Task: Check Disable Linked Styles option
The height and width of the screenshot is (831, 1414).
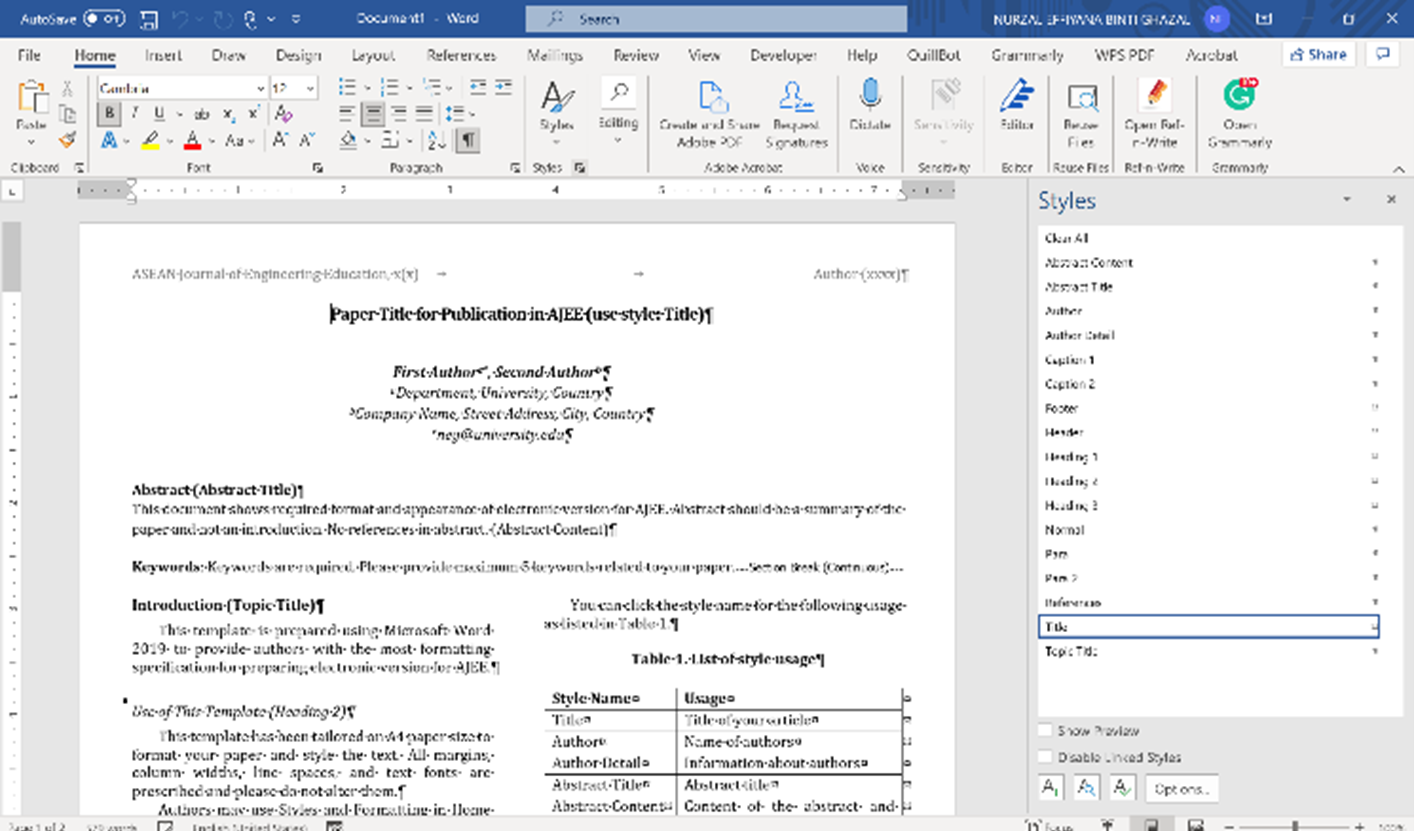Action: (x=1045, y=757)
